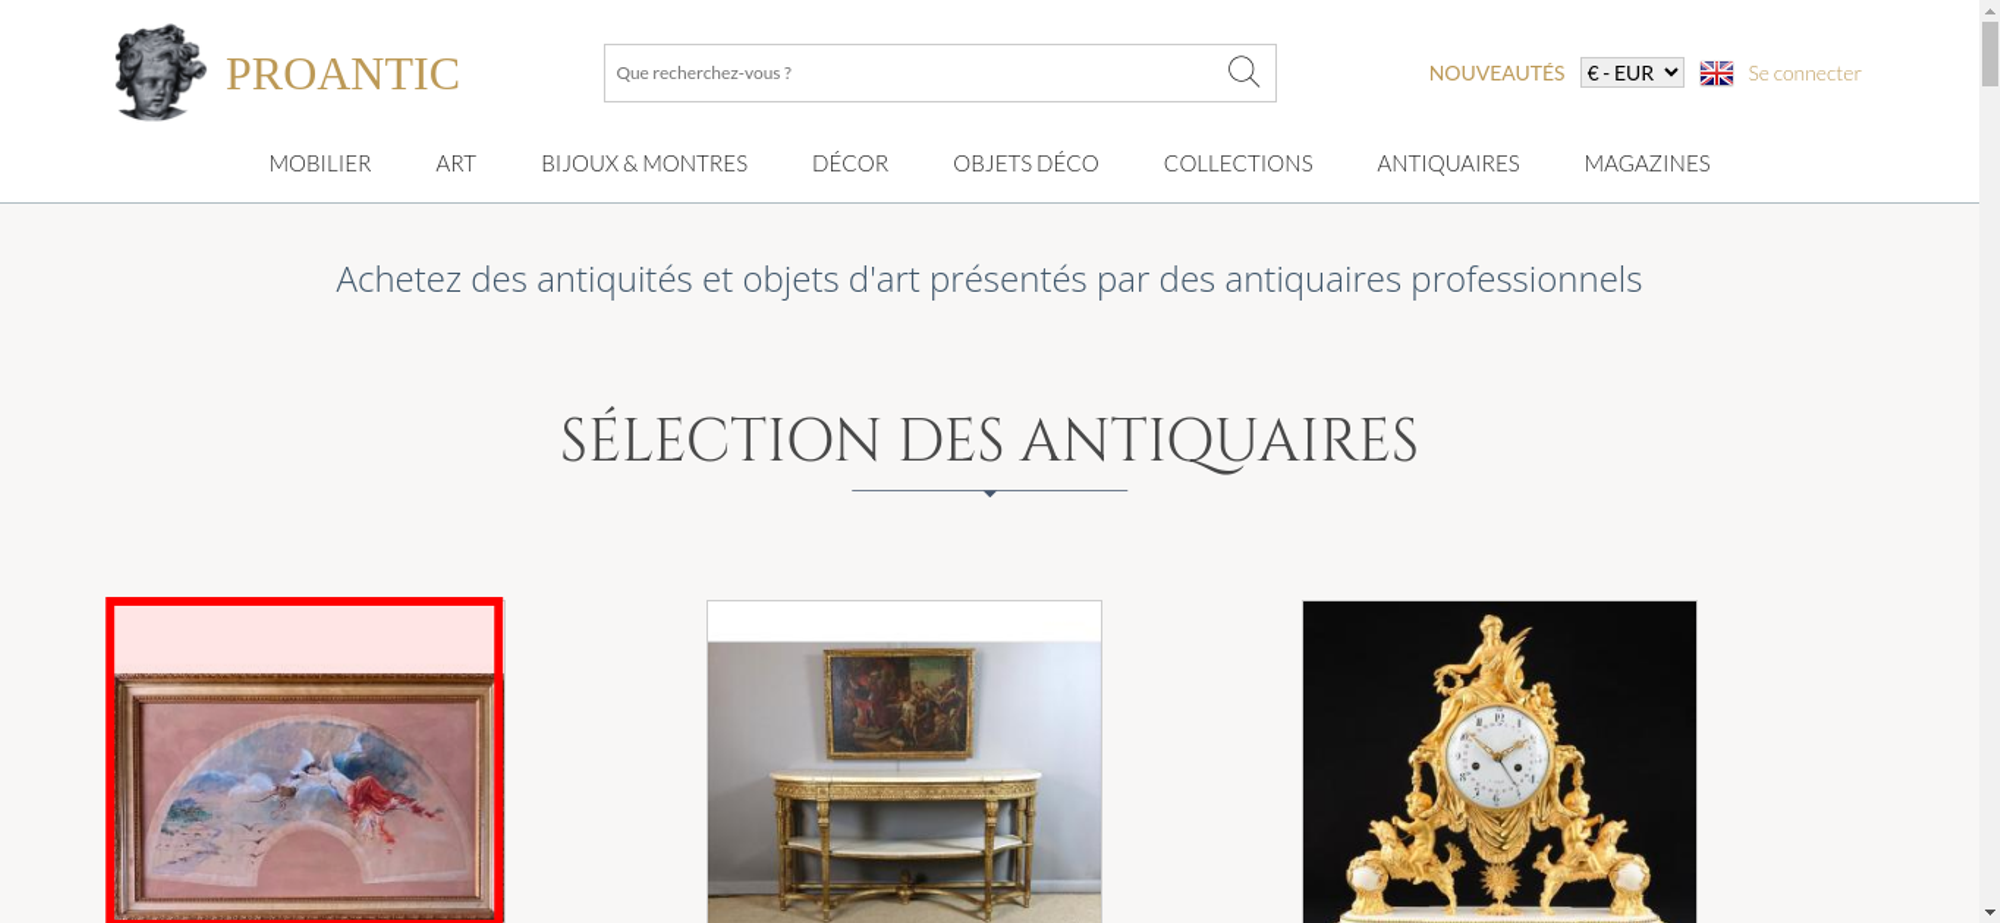Click the British flag language icon
Screen dimensions: 2000x923
pyautogui.click(x=1716, y=73)
